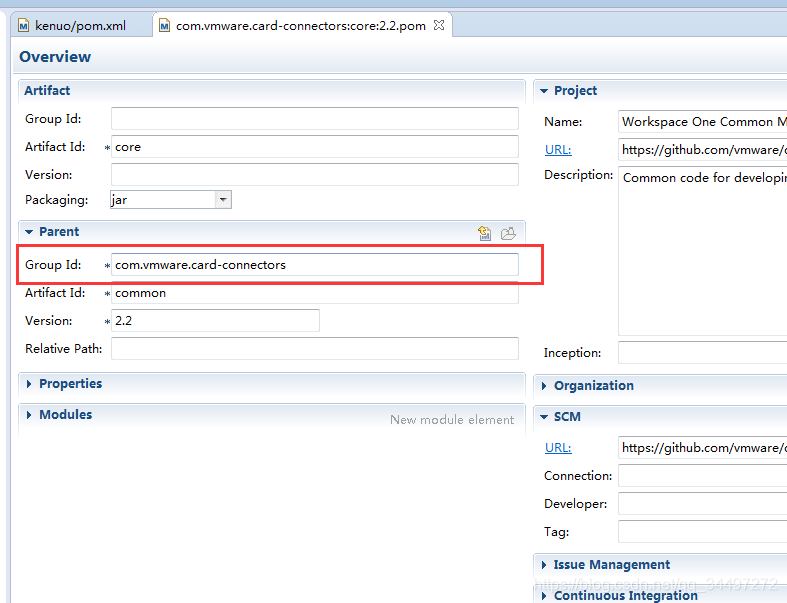
Task: Click the Artifact Group Id field
Action: (x=315, y=119)
